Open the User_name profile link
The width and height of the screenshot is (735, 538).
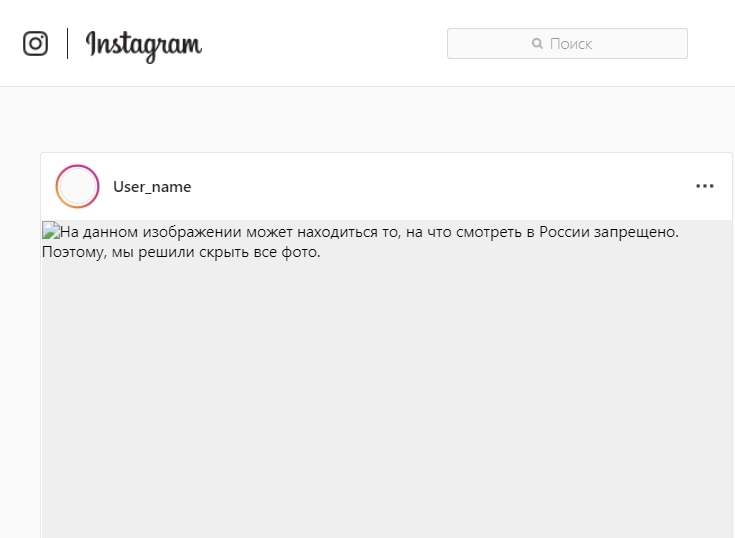coord(152,187)
